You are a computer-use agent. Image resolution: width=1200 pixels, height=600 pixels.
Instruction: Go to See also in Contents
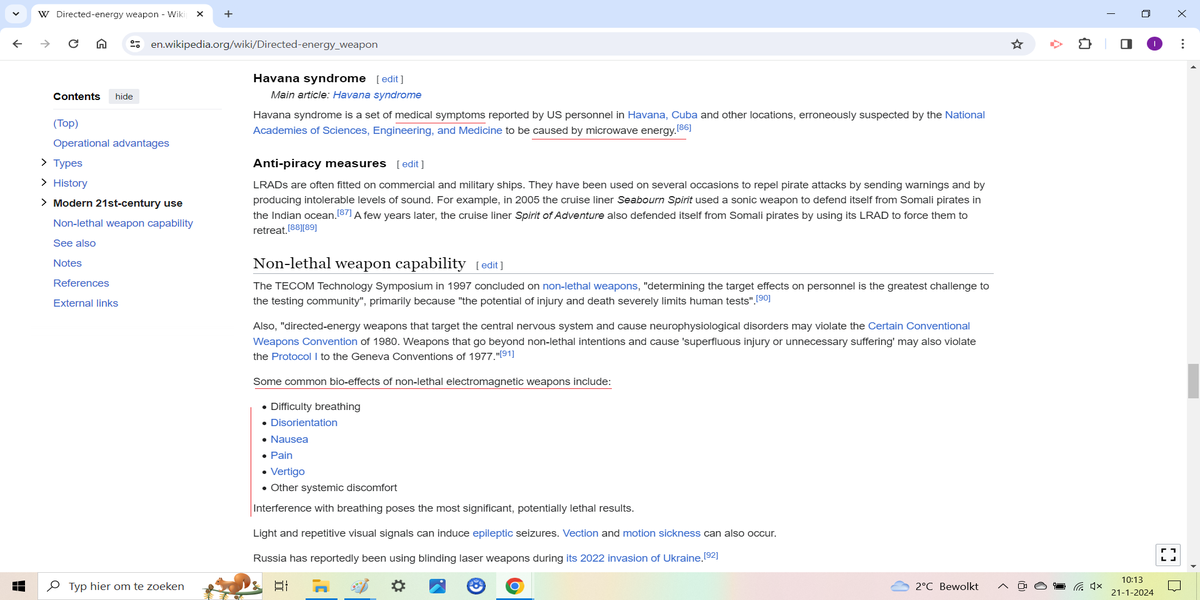click(75, 243)
